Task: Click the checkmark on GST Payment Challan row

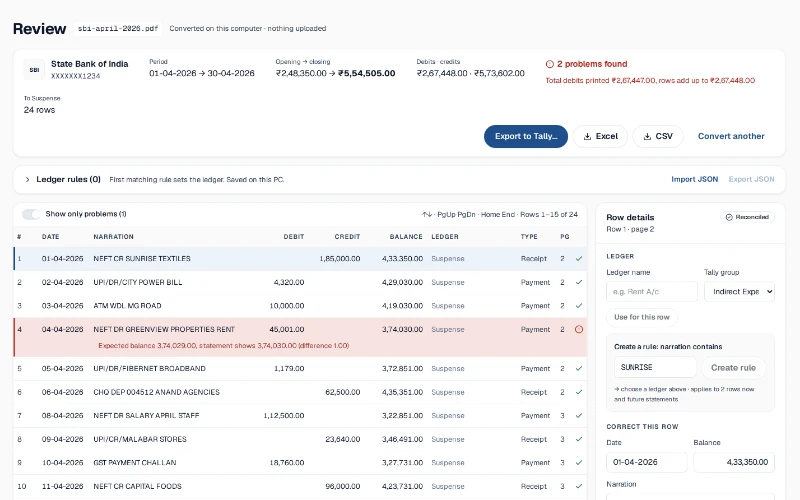Action: [x=579, y=463]
